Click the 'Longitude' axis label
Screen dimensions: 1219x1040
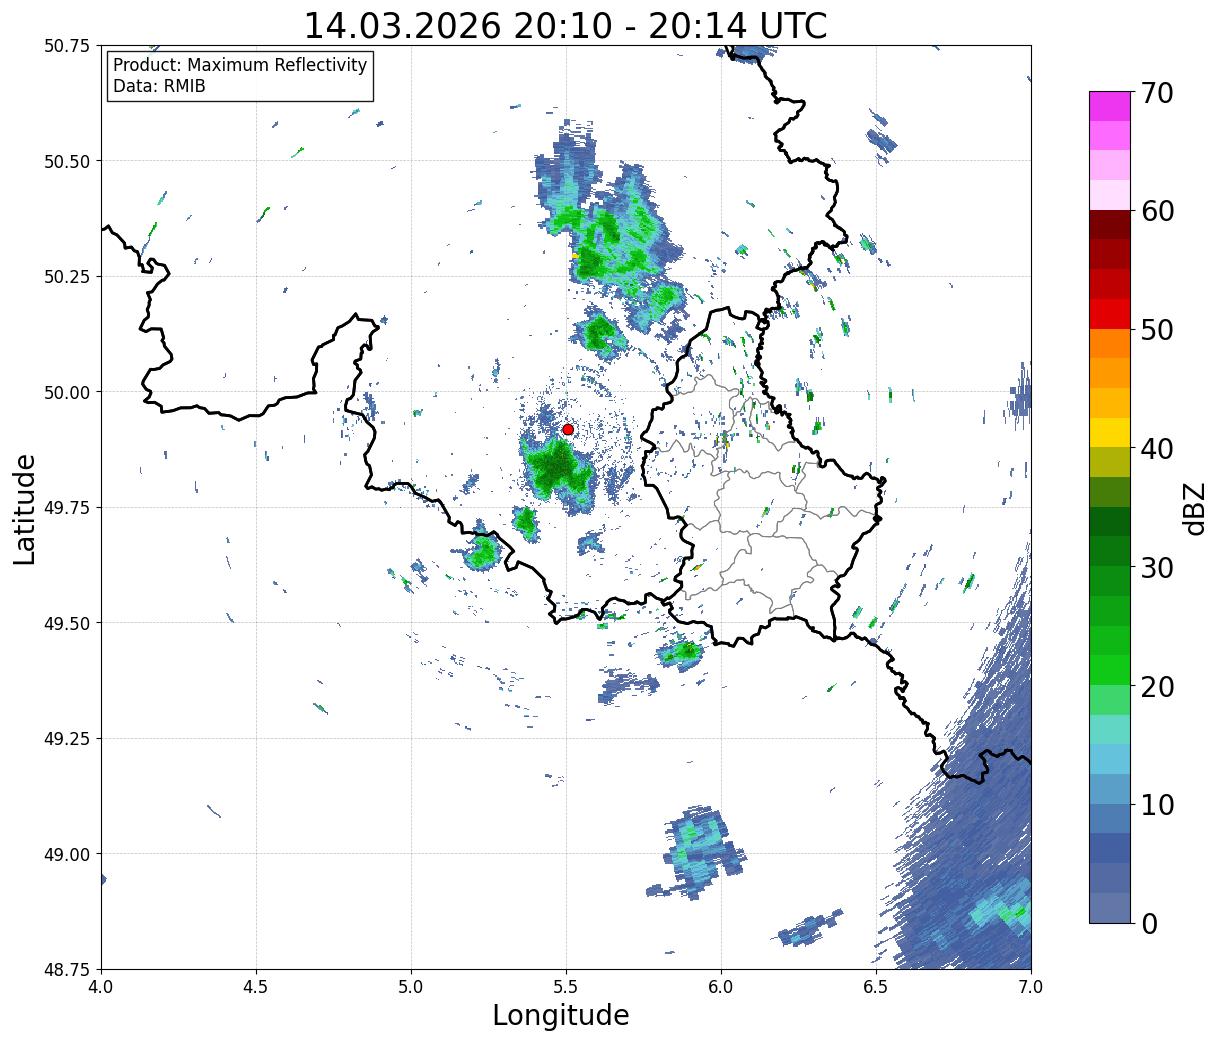(561, 1015)
